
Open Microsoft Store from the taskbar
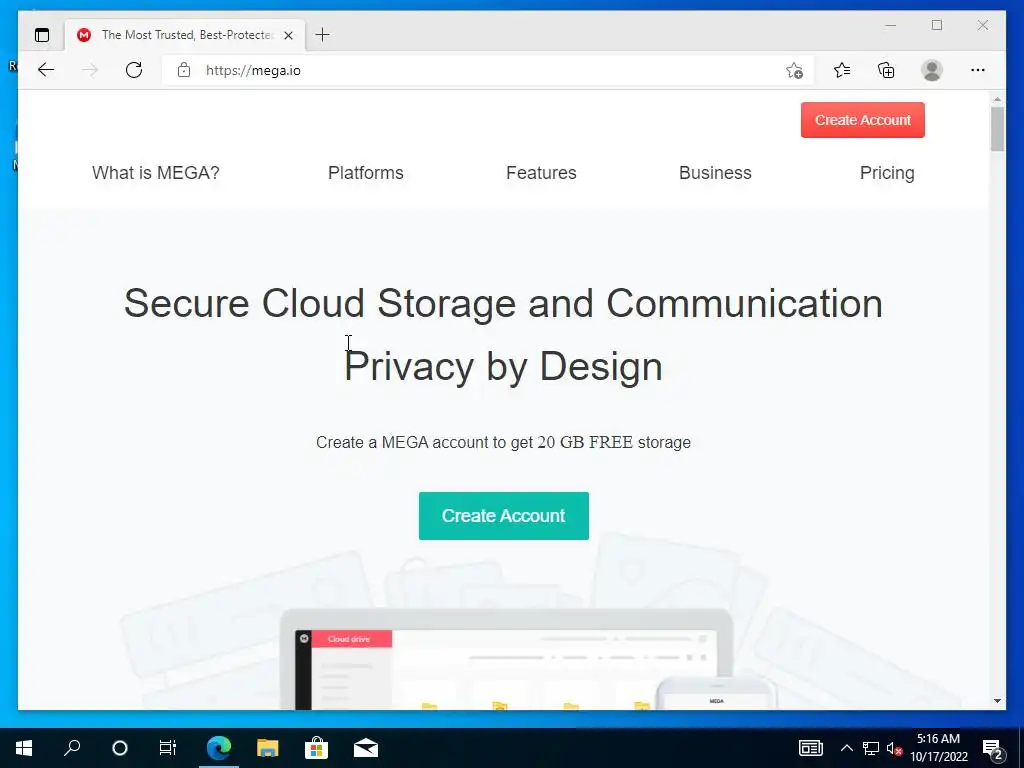coord(316,748)
